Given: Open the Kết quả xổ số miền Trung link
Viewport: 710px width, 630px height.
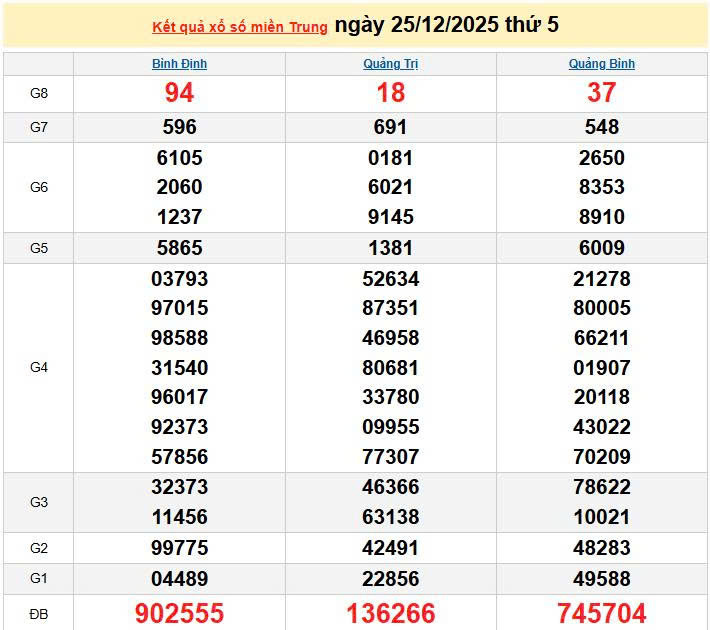Looking at the screenshot, I should pyautogui.click(x=239, y=27).
